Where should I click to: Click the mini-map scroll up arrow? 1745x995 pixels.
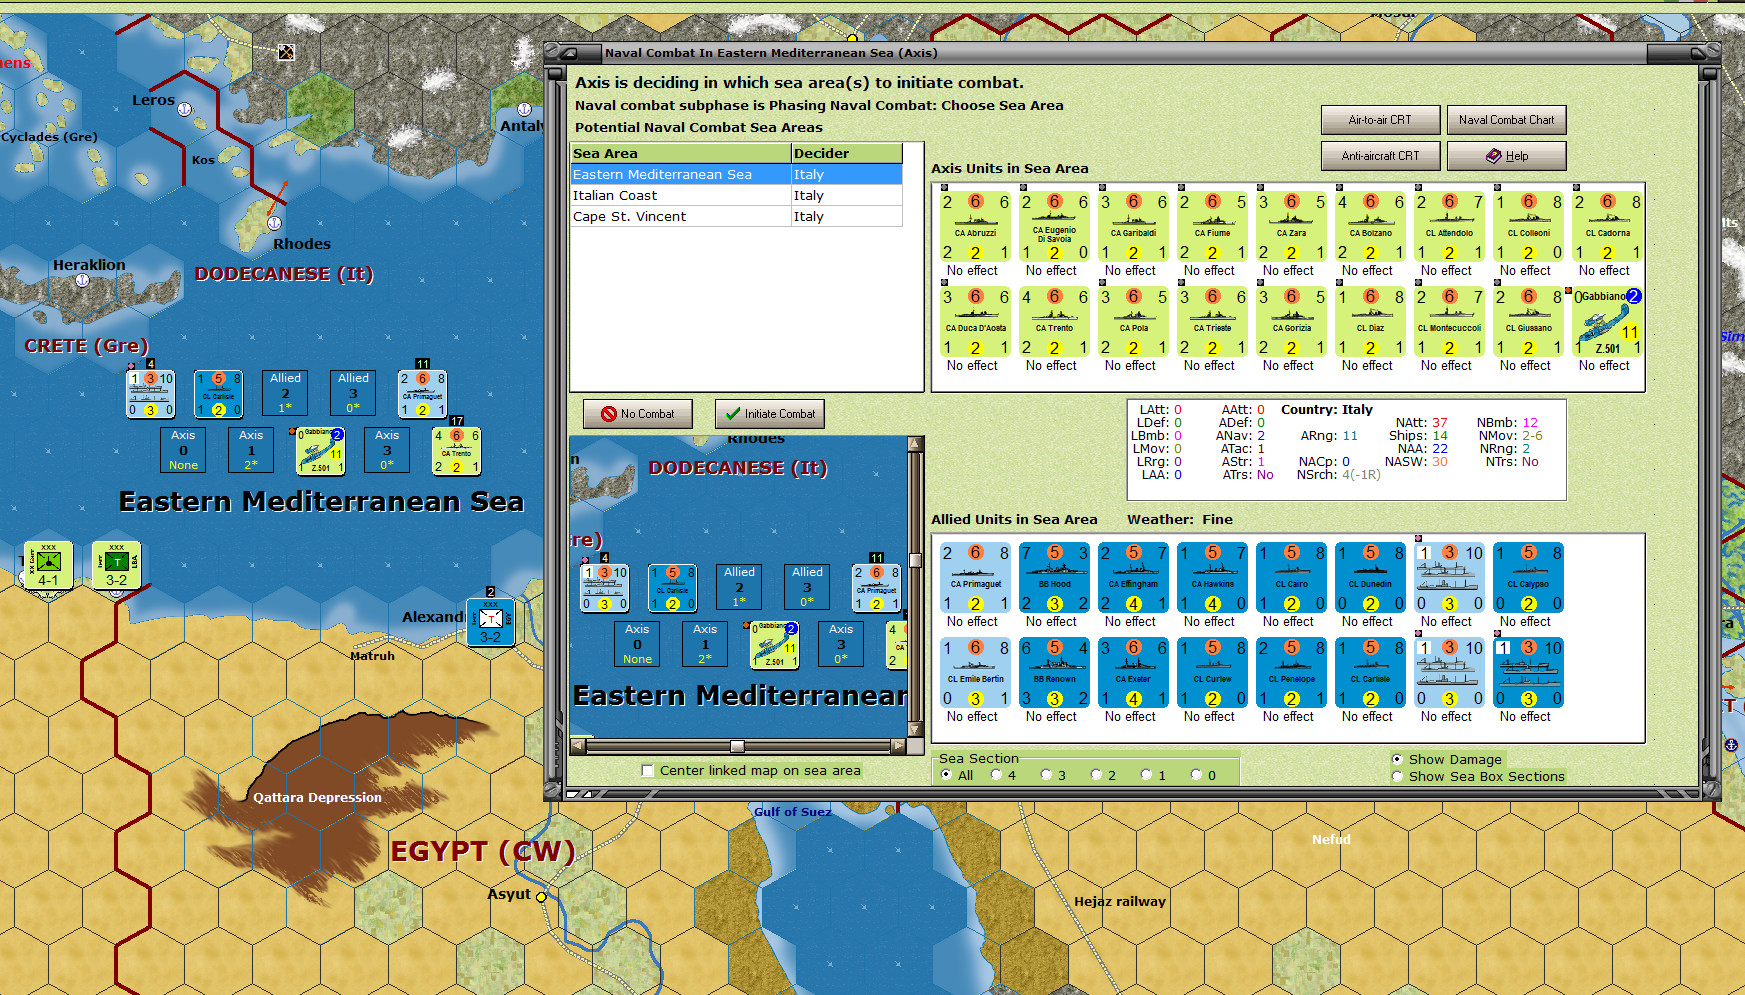pyautogui.click(x=915, y=444)
